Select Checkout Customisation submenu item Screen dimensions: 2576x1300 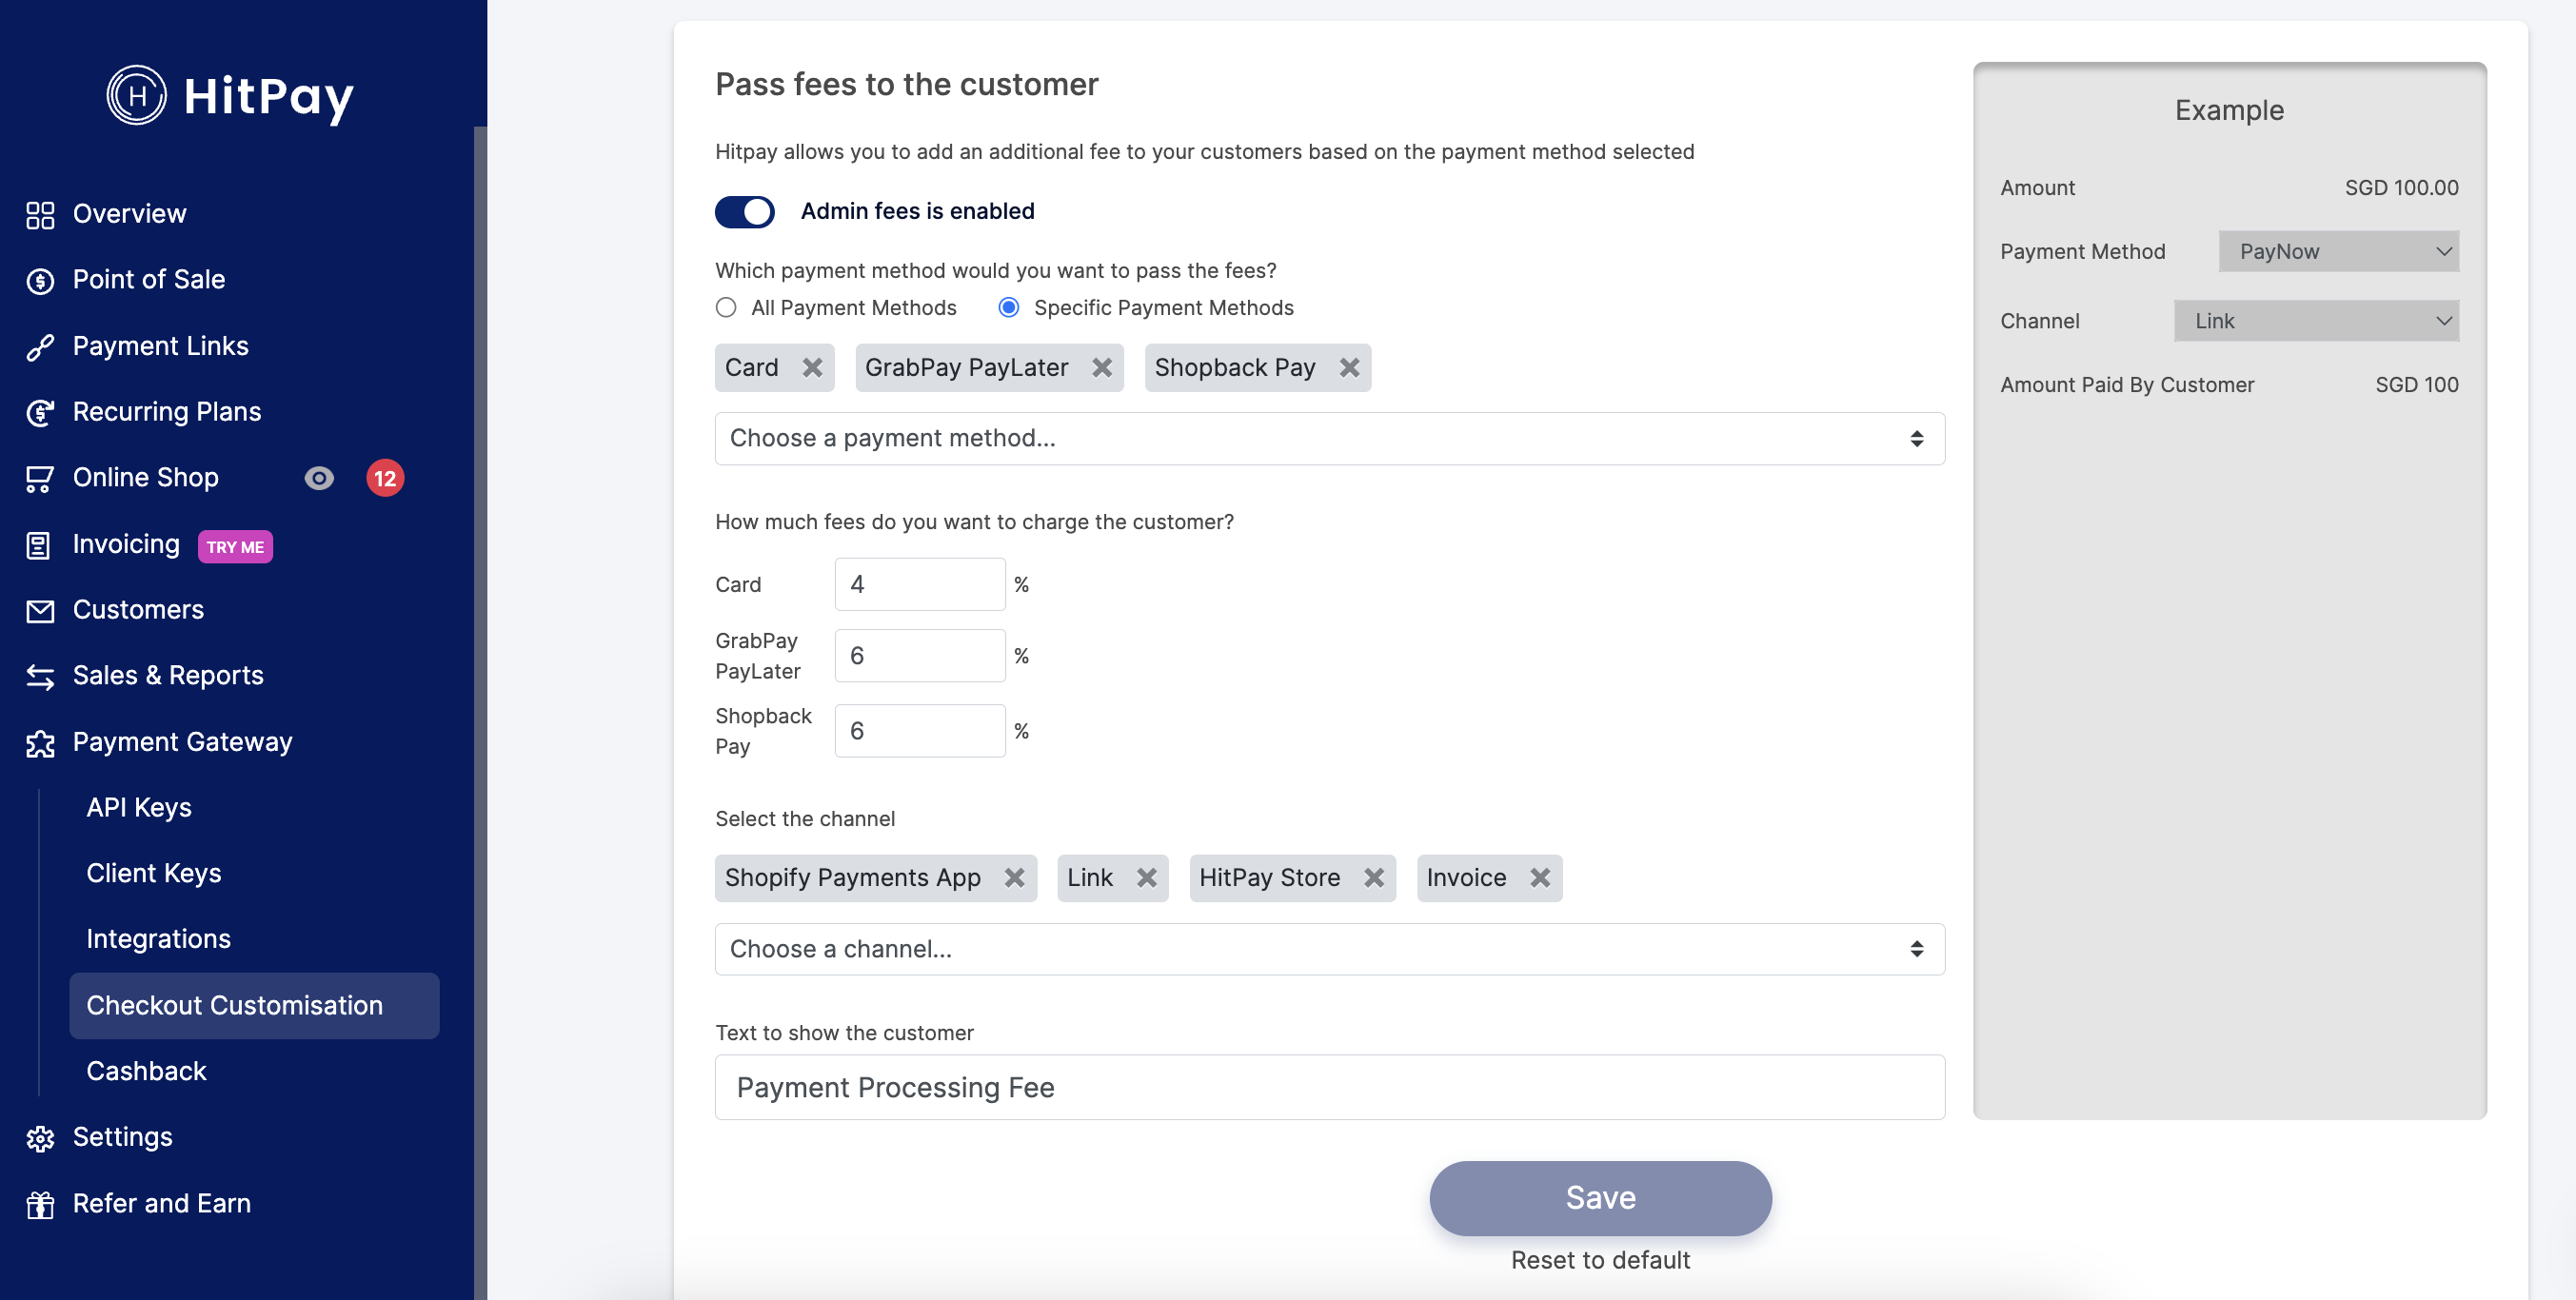coord(254,1005)
